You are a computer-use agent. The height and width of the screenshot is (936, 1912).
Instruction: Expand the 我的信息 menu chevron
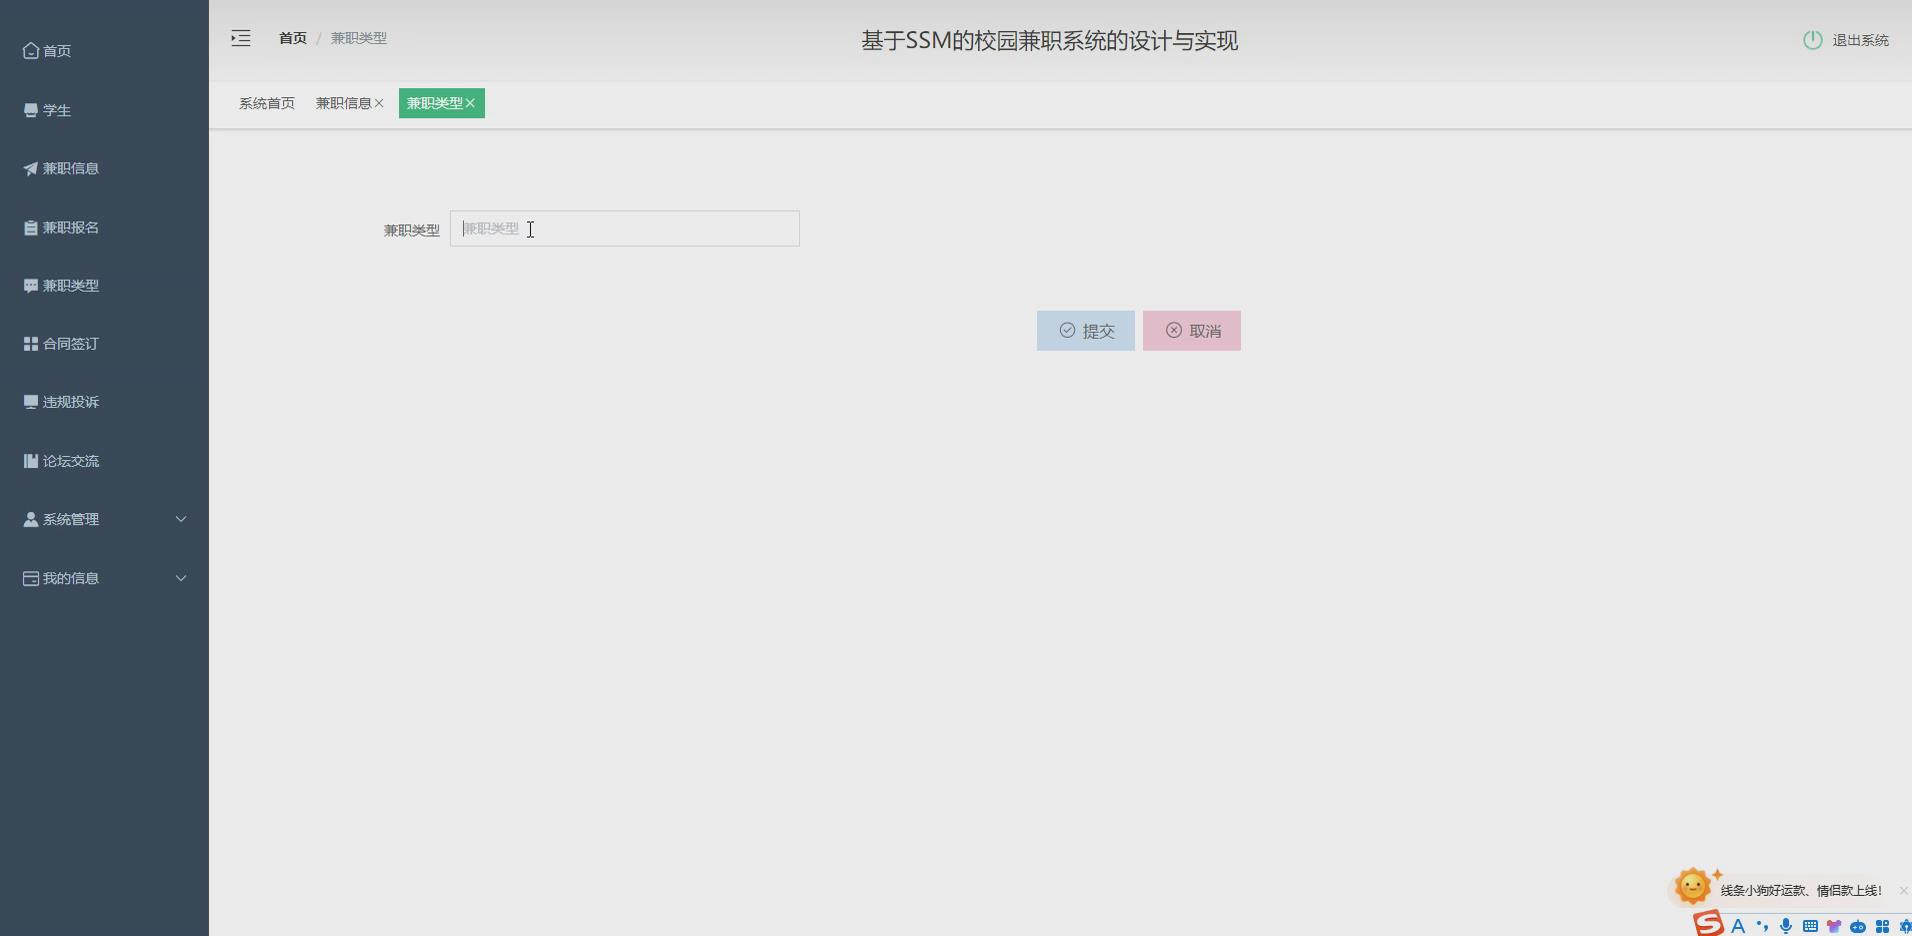[x=181, y=578]
